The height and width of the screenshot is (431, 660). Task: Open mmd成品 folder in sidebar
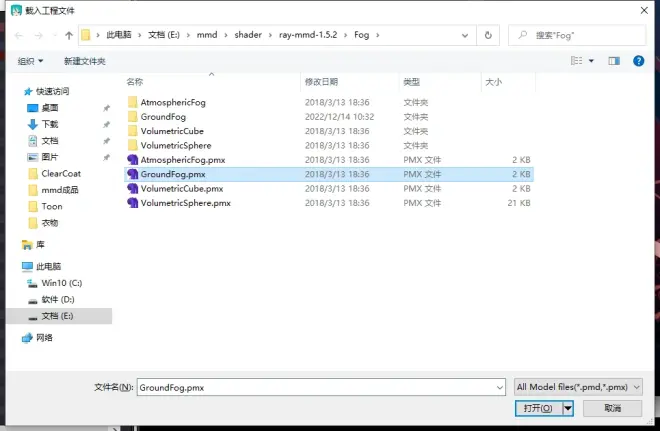click(x=60, y=190)
